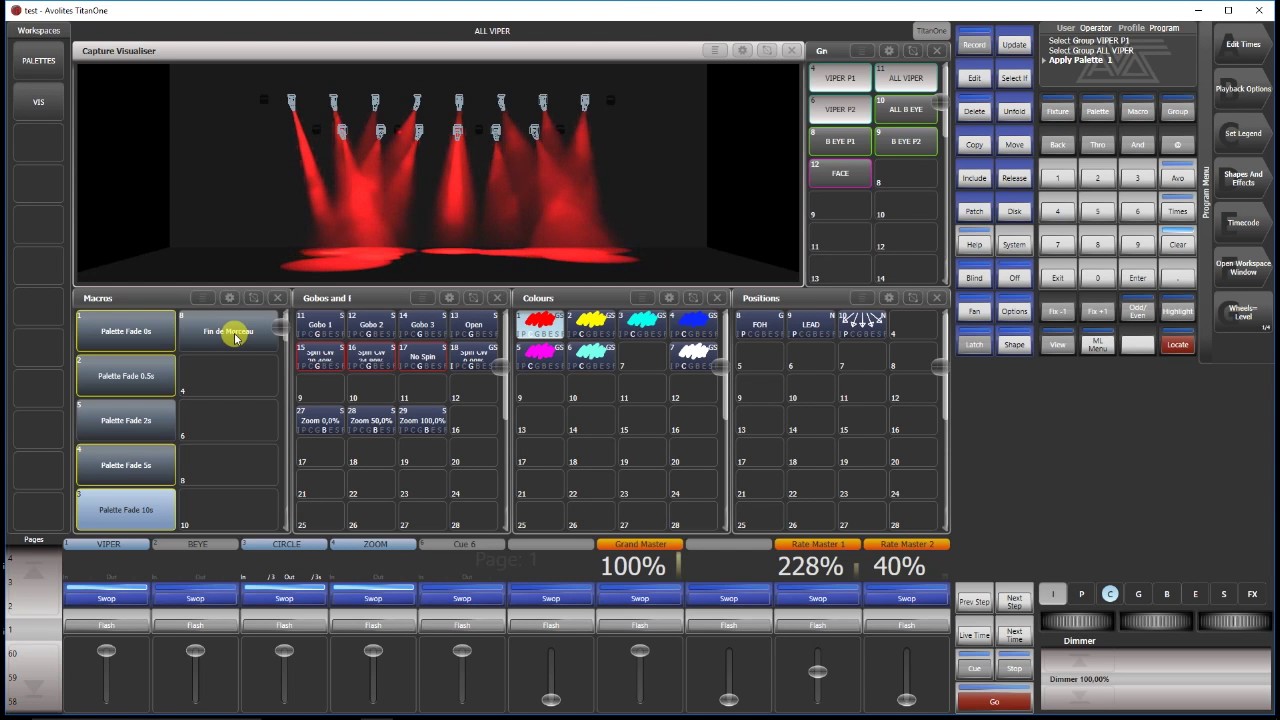Open settings gear of Capture Visualiser window

coord(743,50)
